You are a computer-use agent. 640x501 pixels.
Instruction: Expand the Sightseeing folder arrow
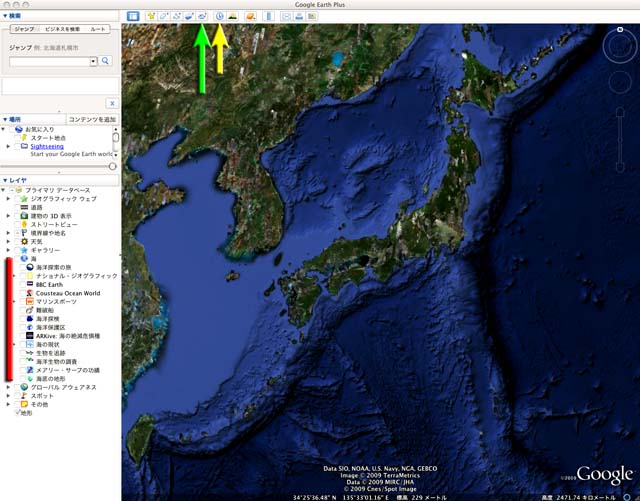[8, 146]
